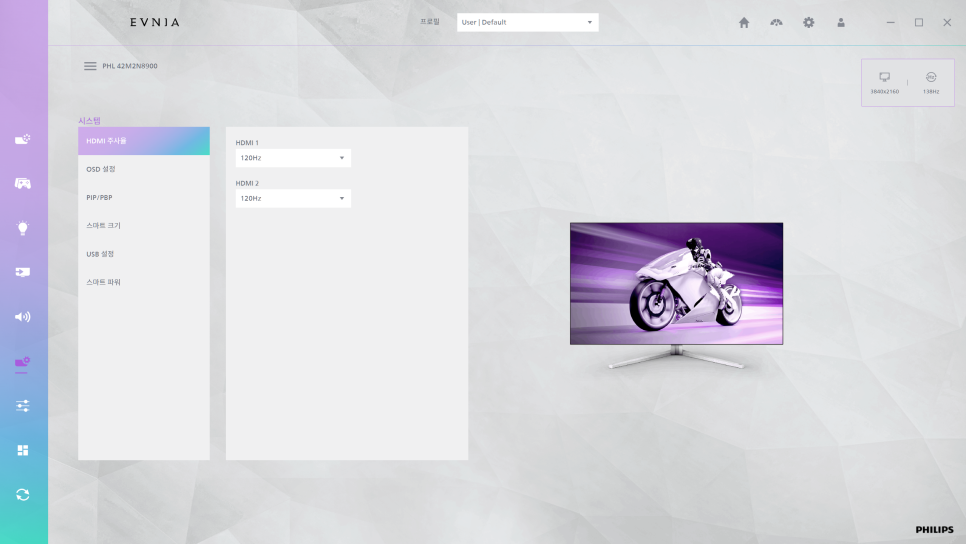Click the monitor preview image
This screenshot has height=544, width=966.
pyautogui.click(x=676, y=284)
